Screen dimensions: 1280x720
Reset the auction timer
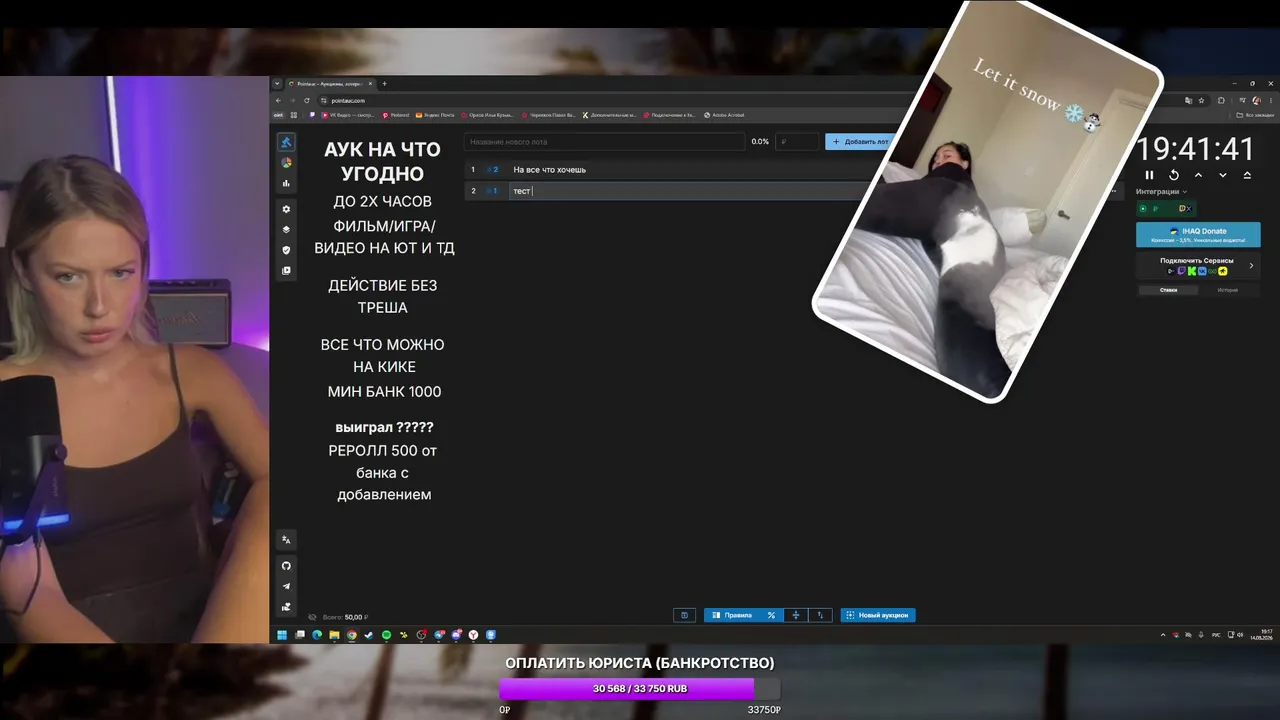coord(1174,175)
